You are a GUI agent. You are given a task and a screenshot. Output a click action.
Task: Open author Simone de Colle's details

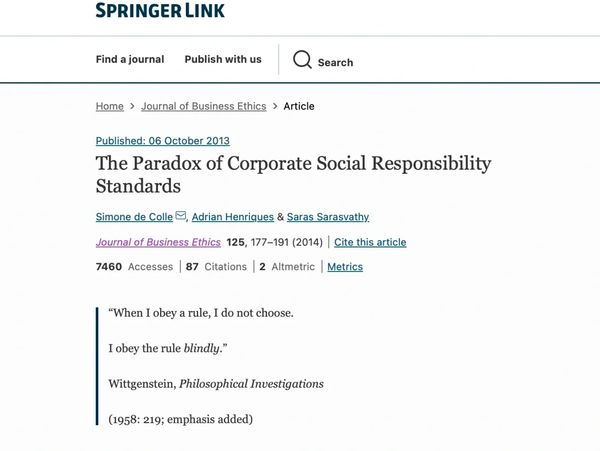coord(134,217)
